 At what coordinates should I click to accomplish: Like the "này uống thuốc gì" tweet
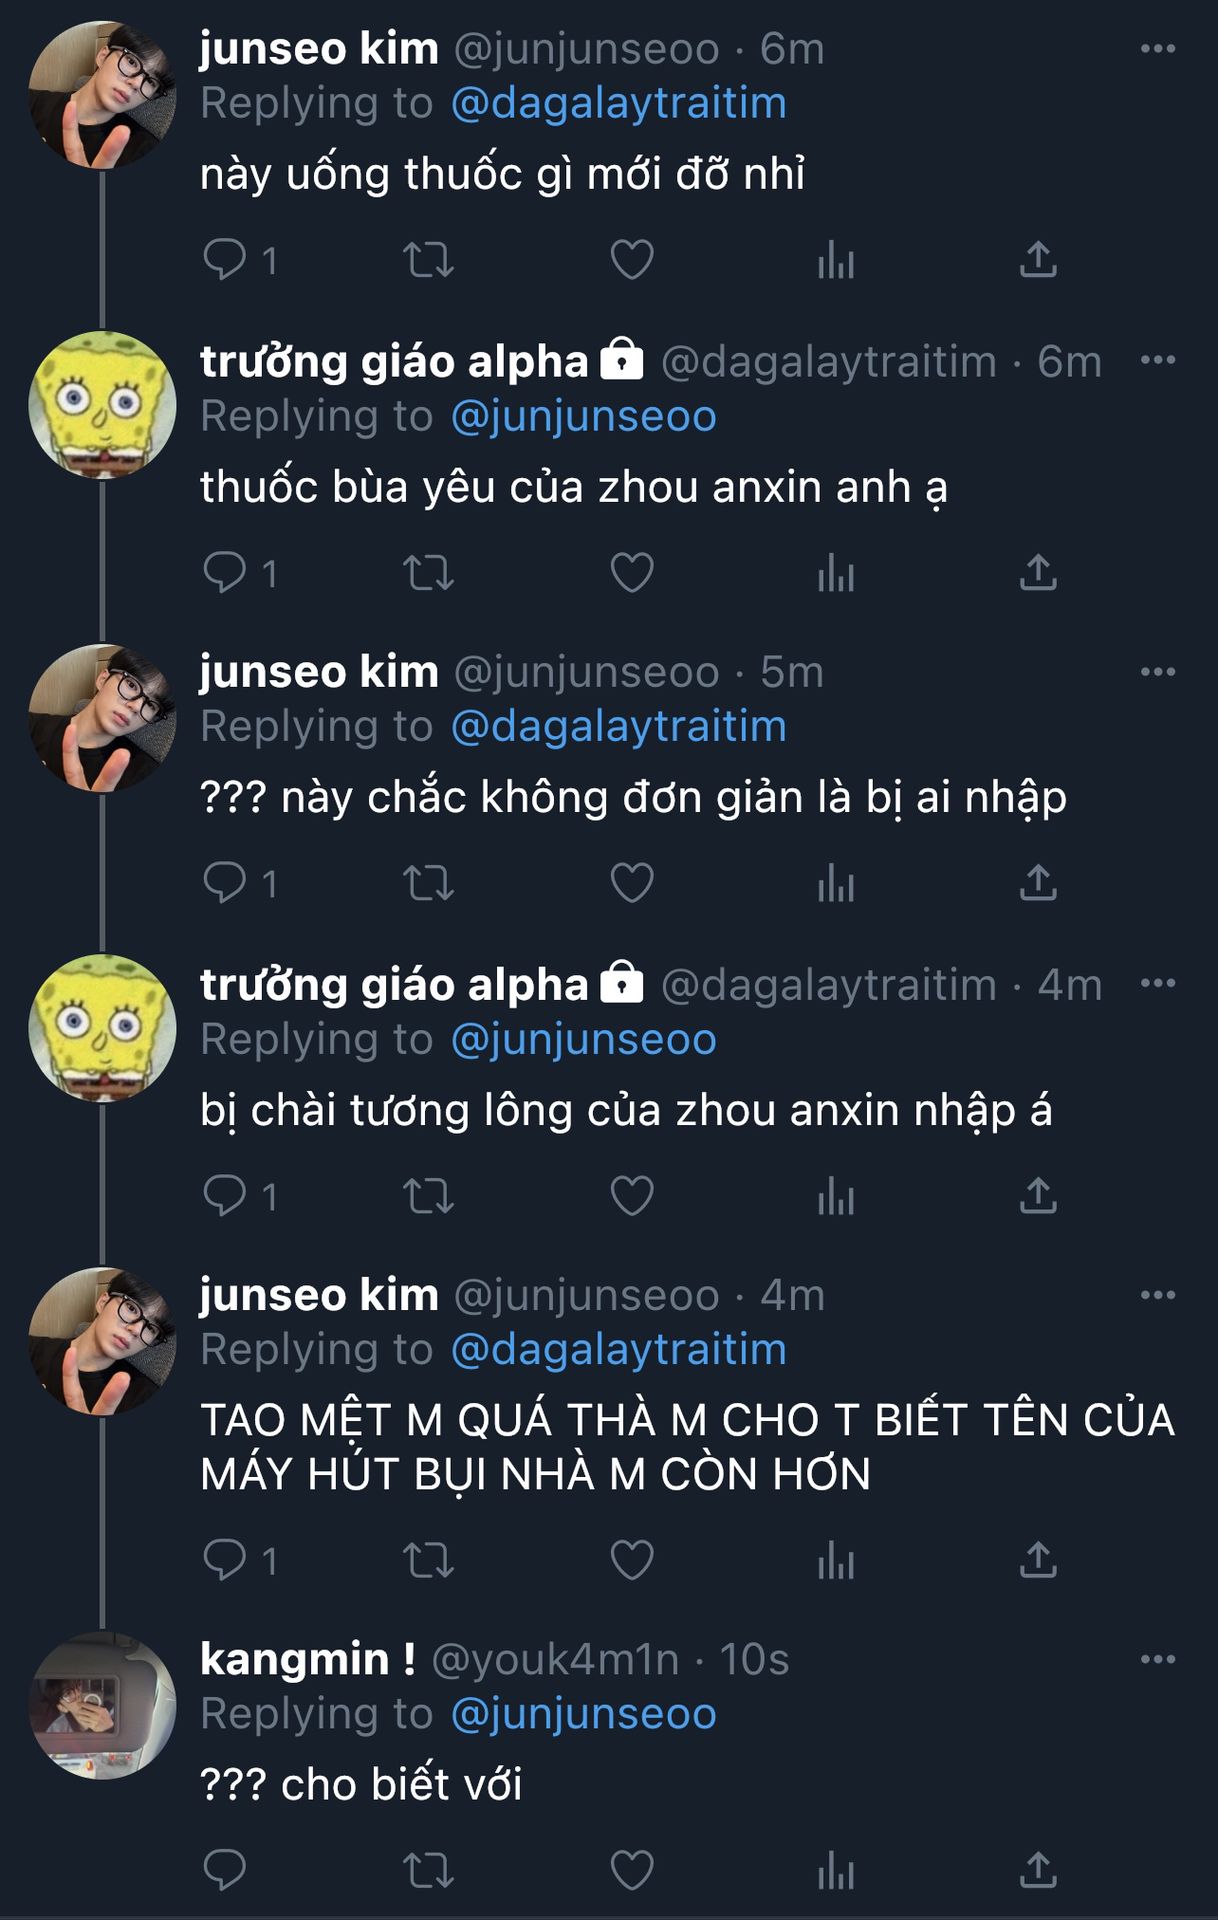(632, 260)
